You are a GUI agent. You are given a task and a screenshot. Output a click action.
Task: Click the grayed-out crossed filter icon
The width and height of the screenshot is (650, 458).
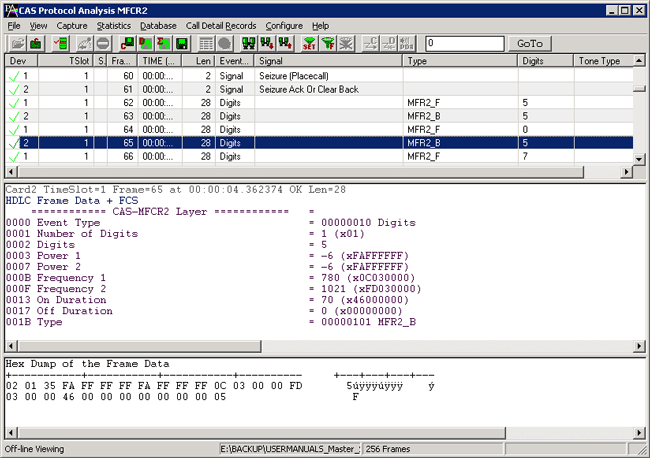point(346,44)
